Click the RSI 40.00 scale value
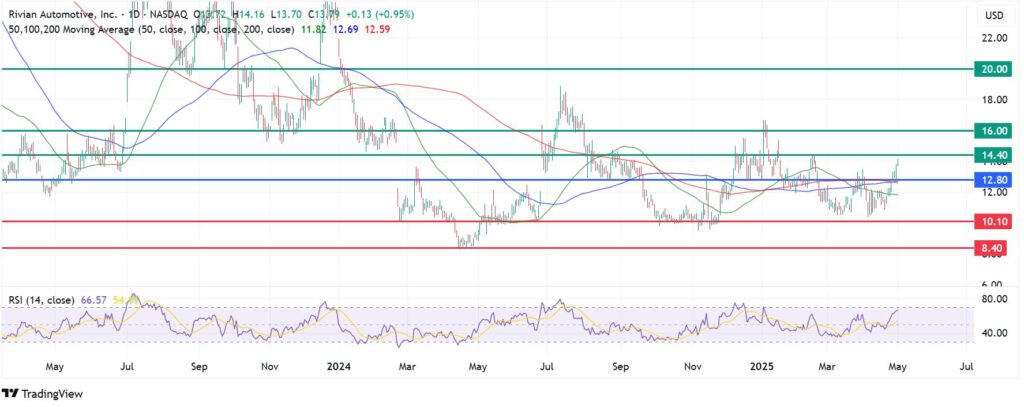 (993, 333)
